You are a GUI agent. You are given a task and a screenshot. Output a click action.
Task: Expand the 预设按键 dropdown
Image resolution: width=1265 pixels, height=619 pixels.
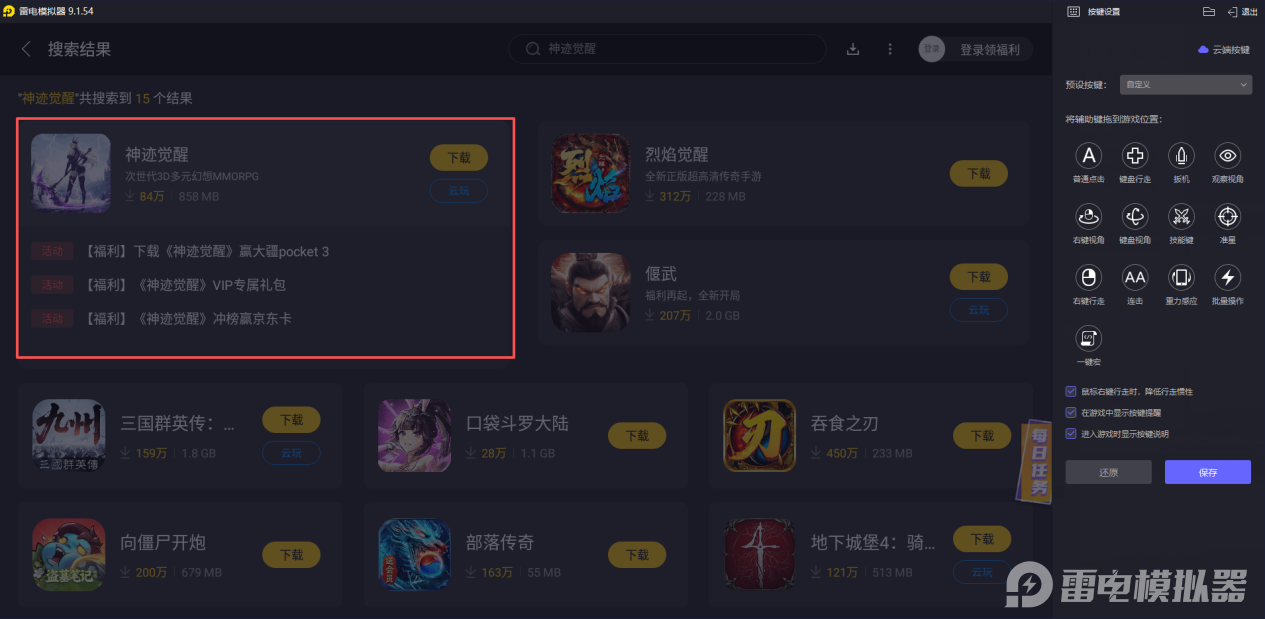(x=1185, y=85)
